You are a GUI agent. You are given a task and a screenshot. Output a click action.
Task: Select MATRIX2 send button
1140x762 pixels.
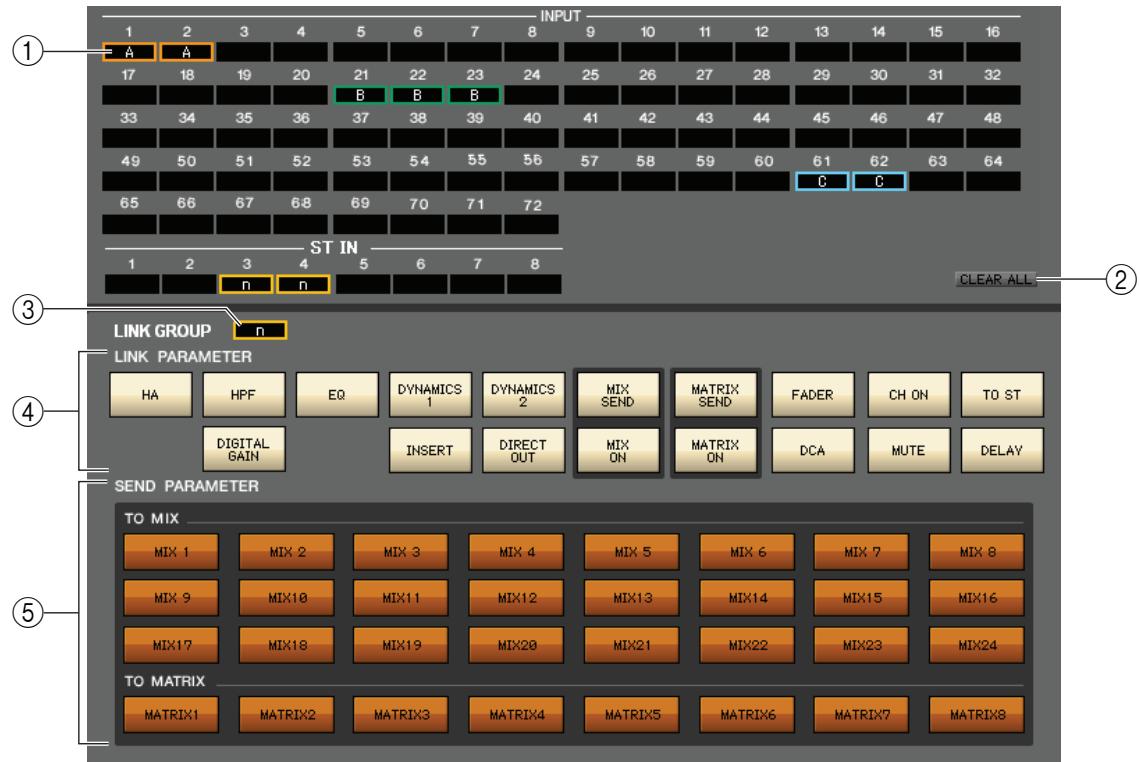[287, 715]
